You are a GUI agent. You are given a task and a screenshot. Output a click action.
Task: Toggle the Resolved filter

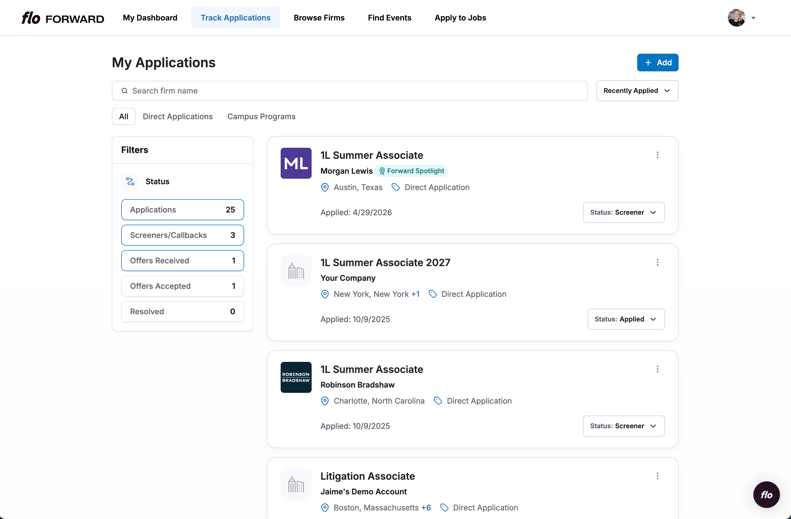[183, 312]
